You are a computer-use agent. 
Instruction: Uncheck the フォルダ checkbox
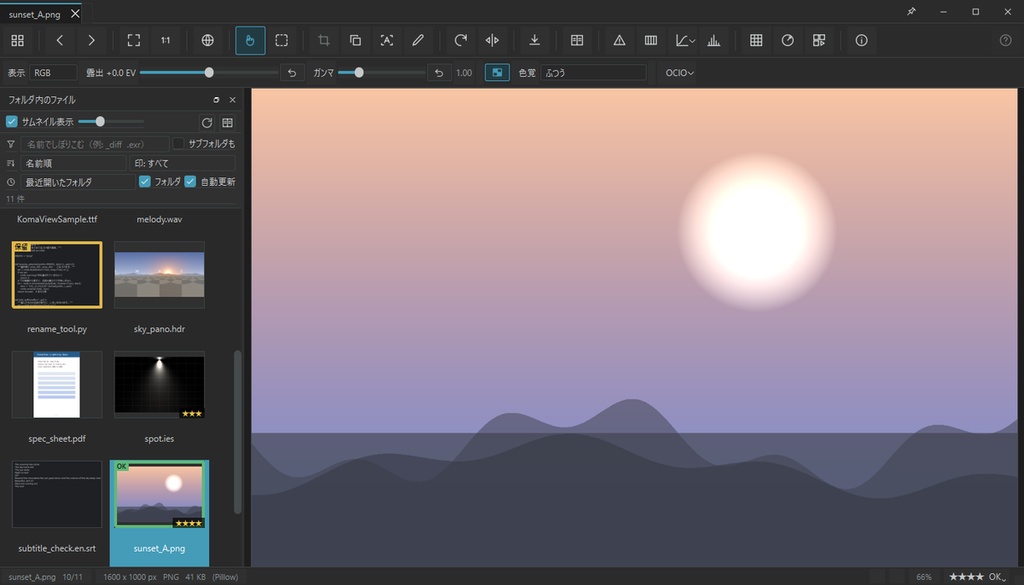click(145, 182)
